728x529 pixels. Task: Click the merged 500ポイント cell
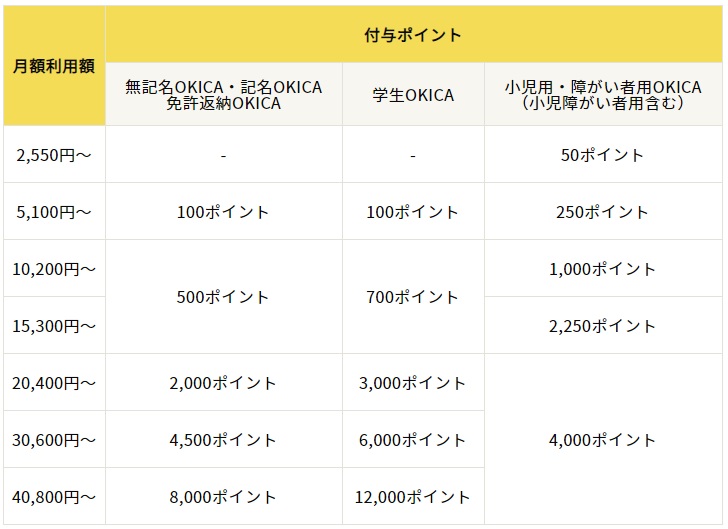(x=224, y=297)
